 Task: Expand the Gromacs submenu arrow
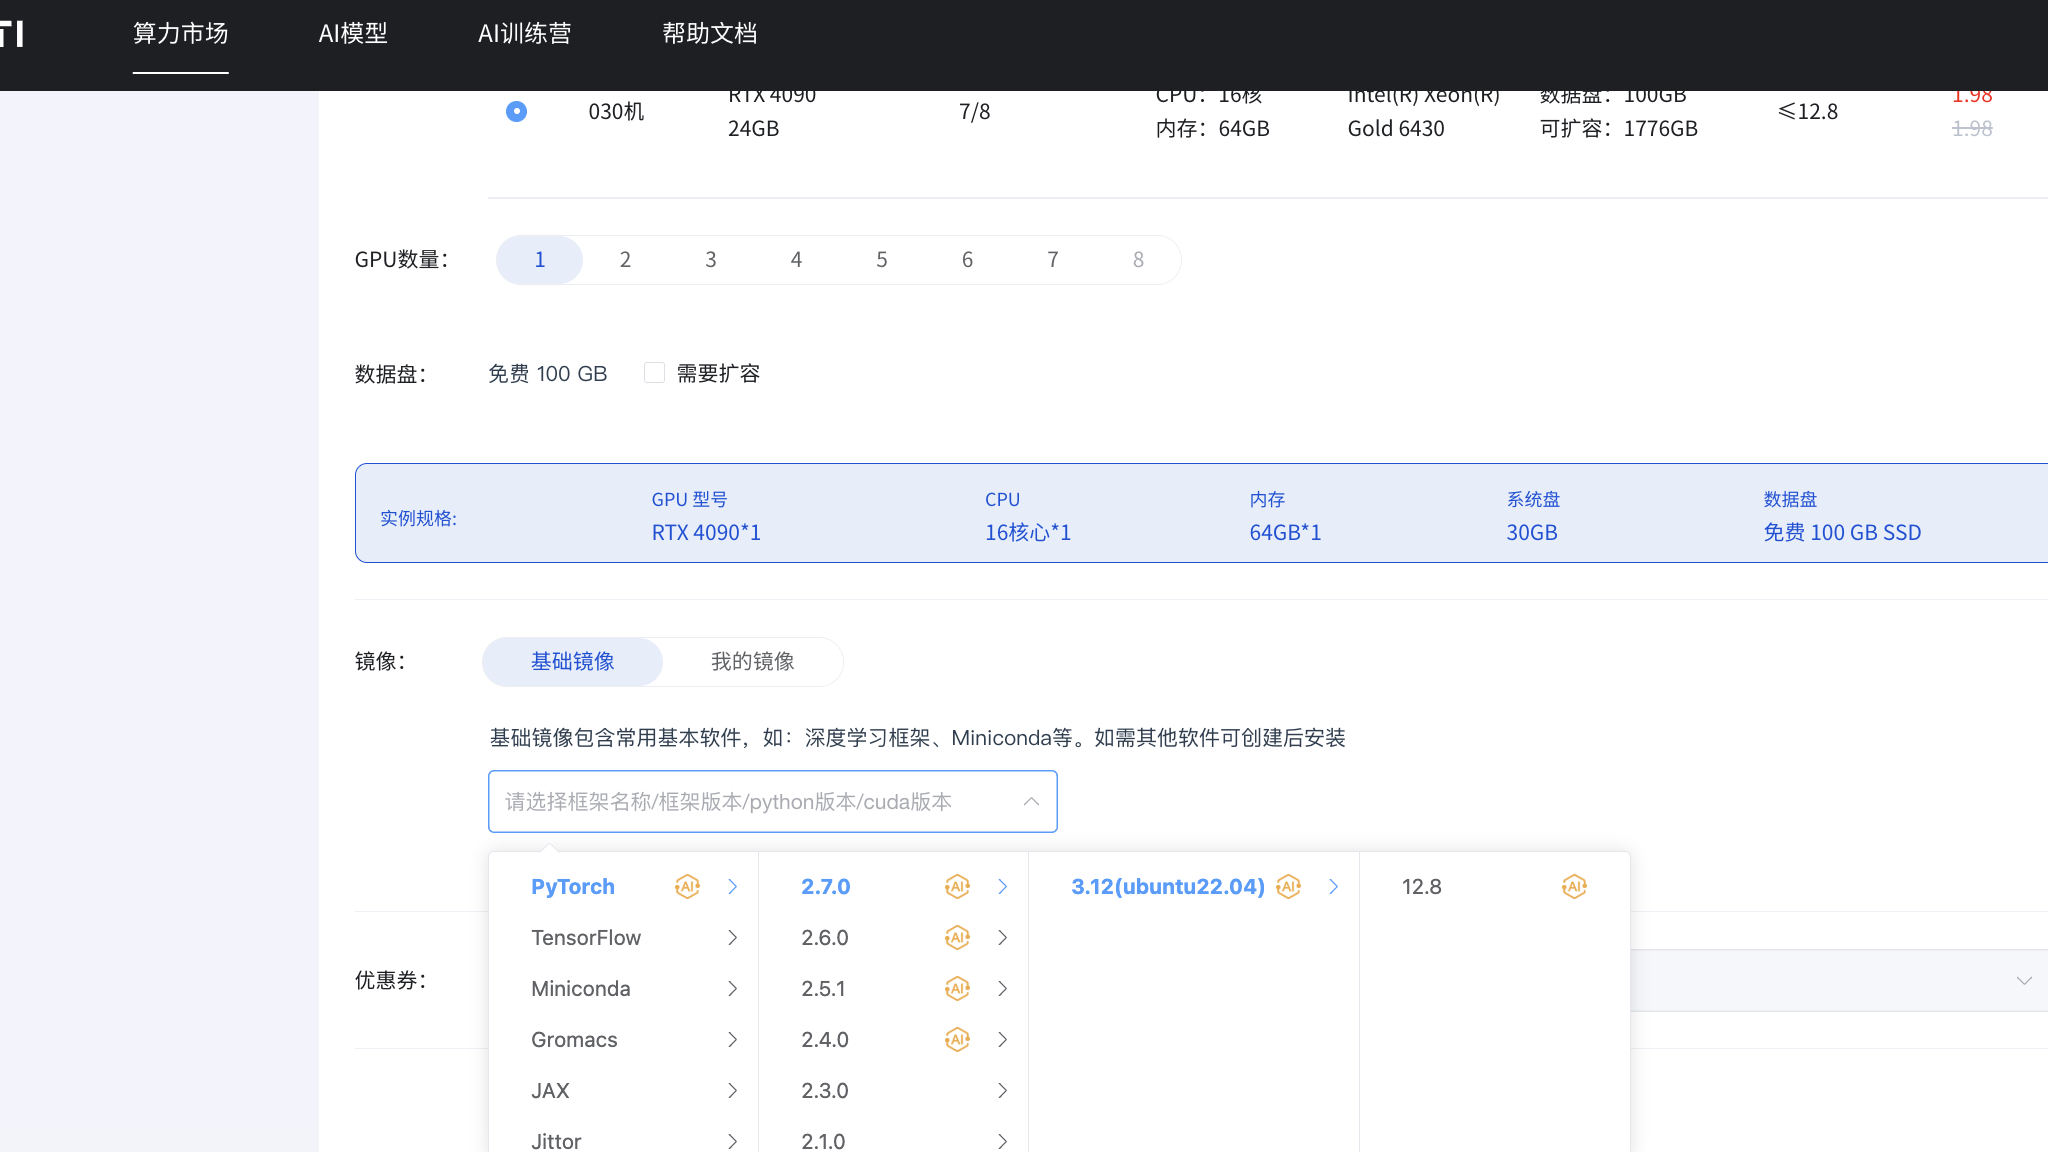732,1040
